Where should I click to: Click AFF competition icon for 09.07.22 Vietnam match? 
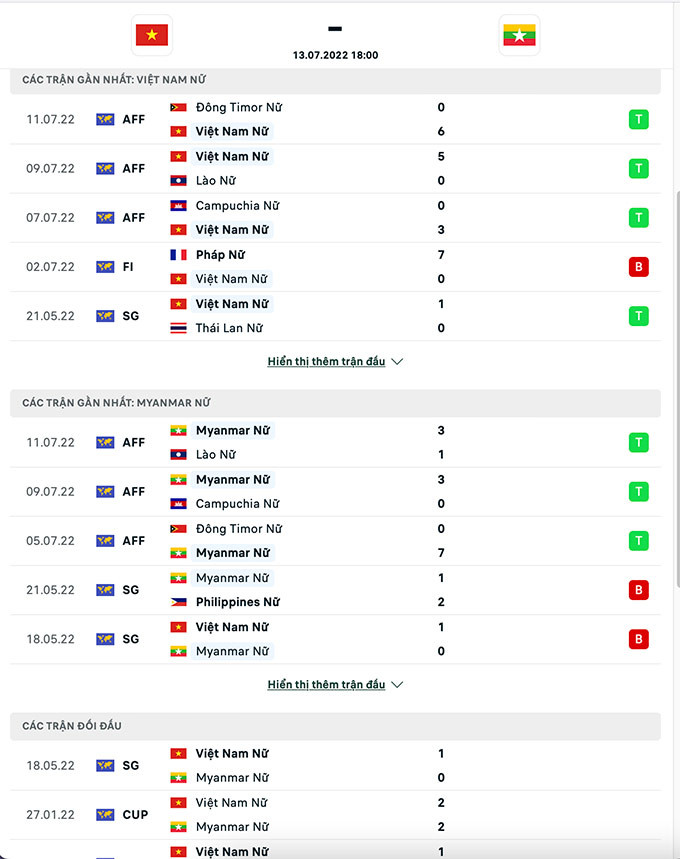(105, 169)
